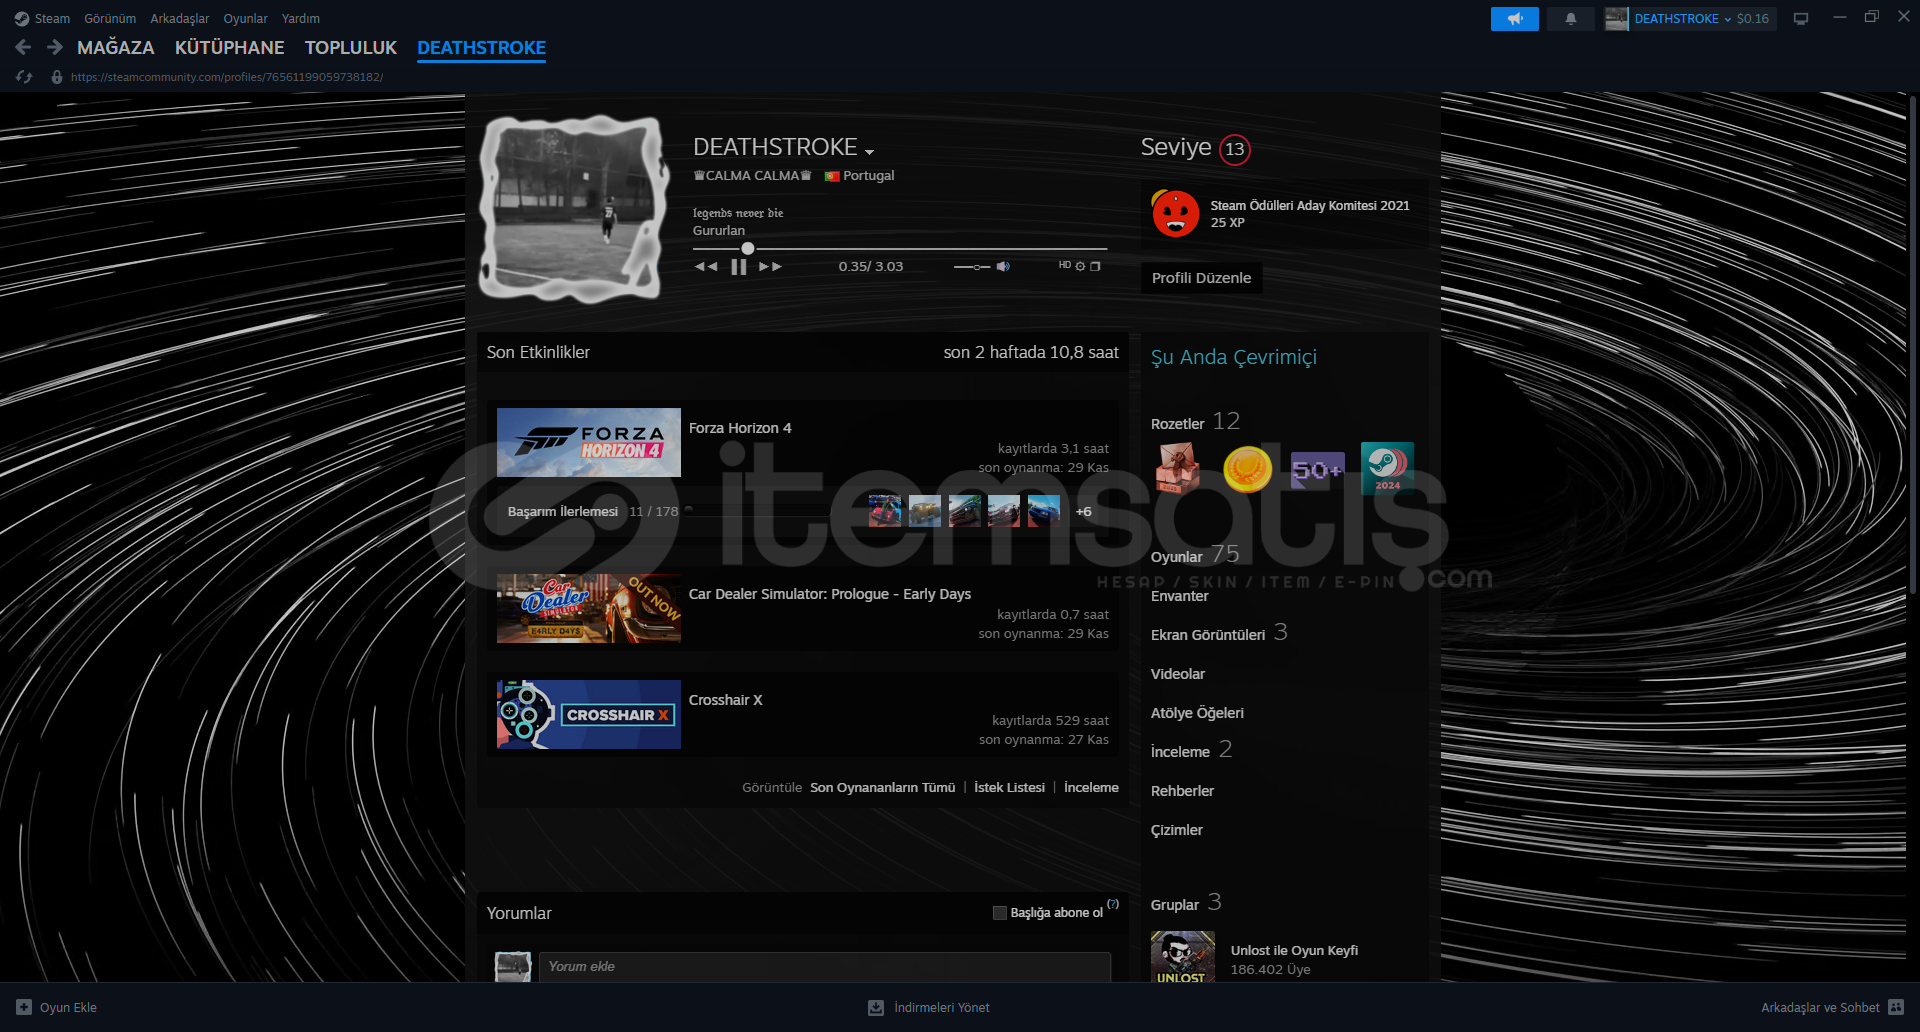1920x1032 pixels.
Task: Toggle HD quality in the music player
Action: [x=1065, y=265]
